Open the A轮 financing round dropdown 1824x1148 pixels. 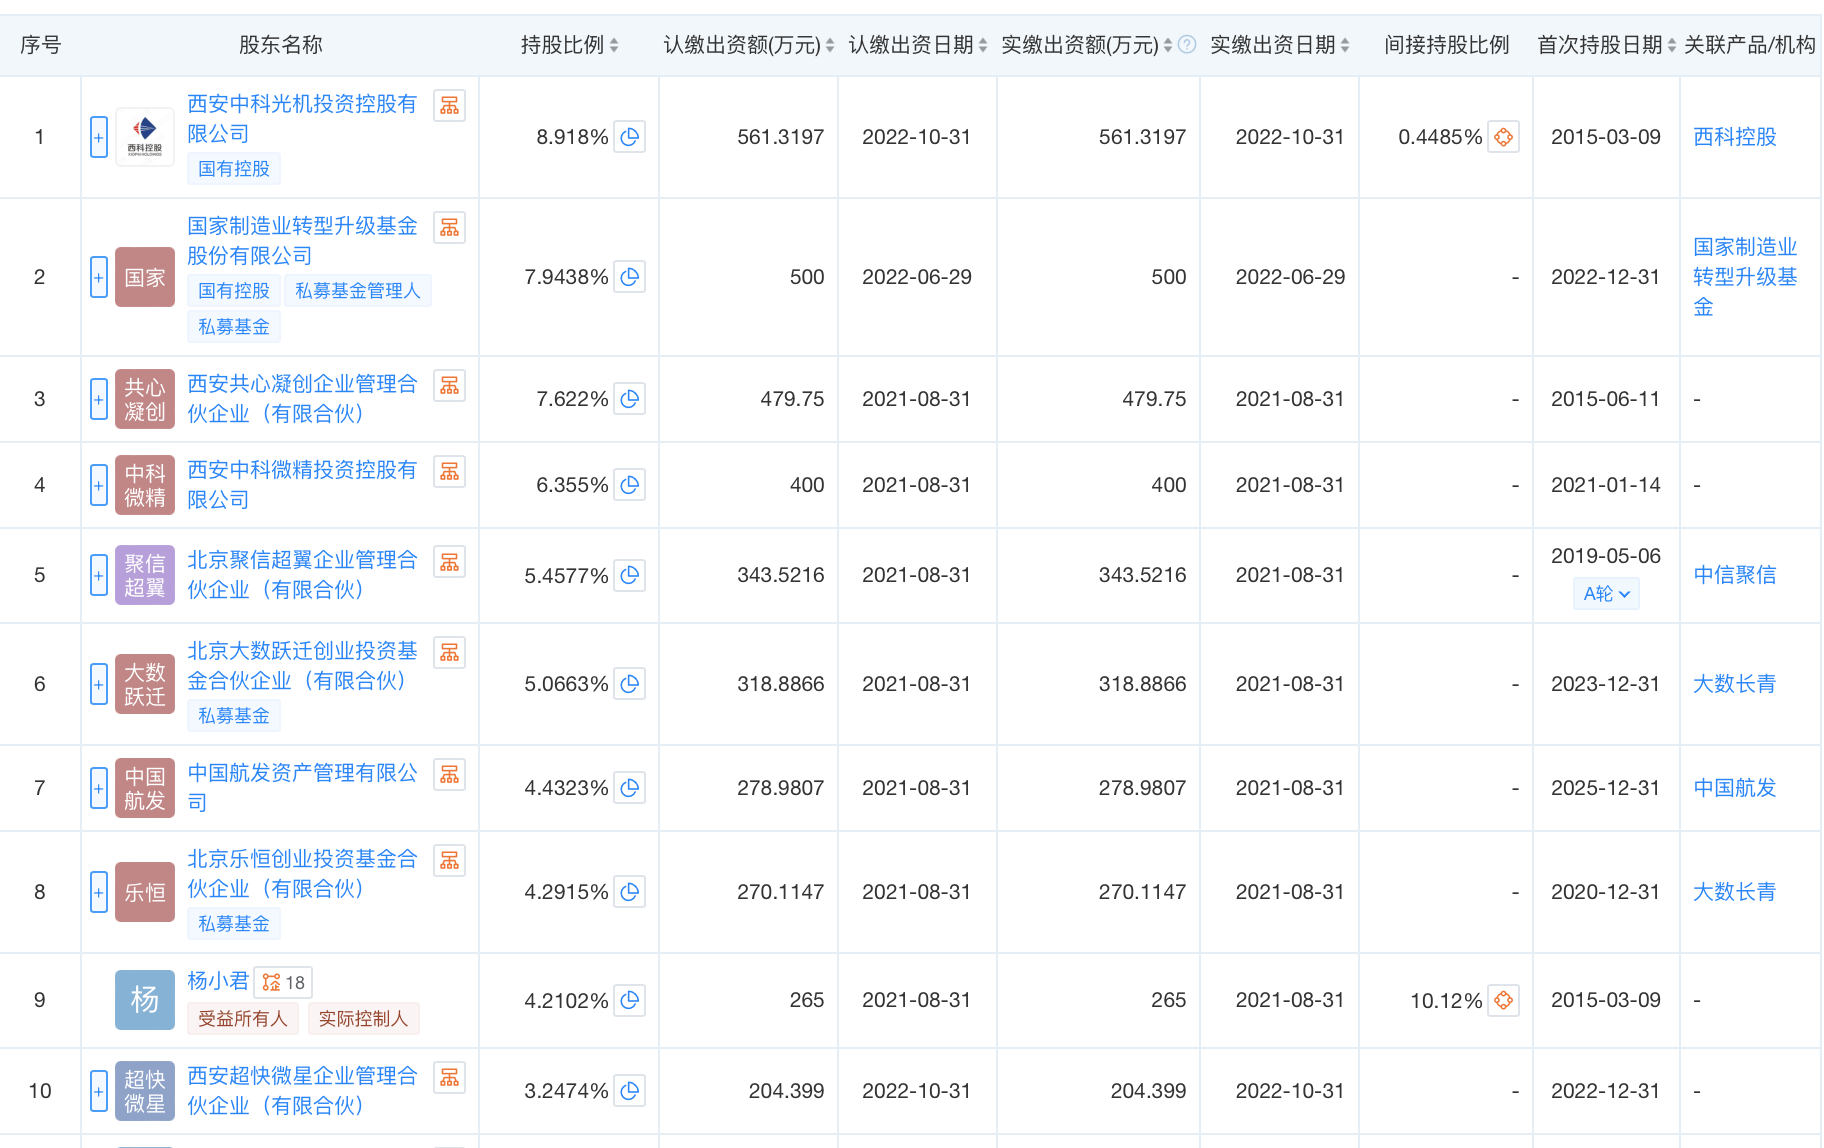[x=1606, y=594]
